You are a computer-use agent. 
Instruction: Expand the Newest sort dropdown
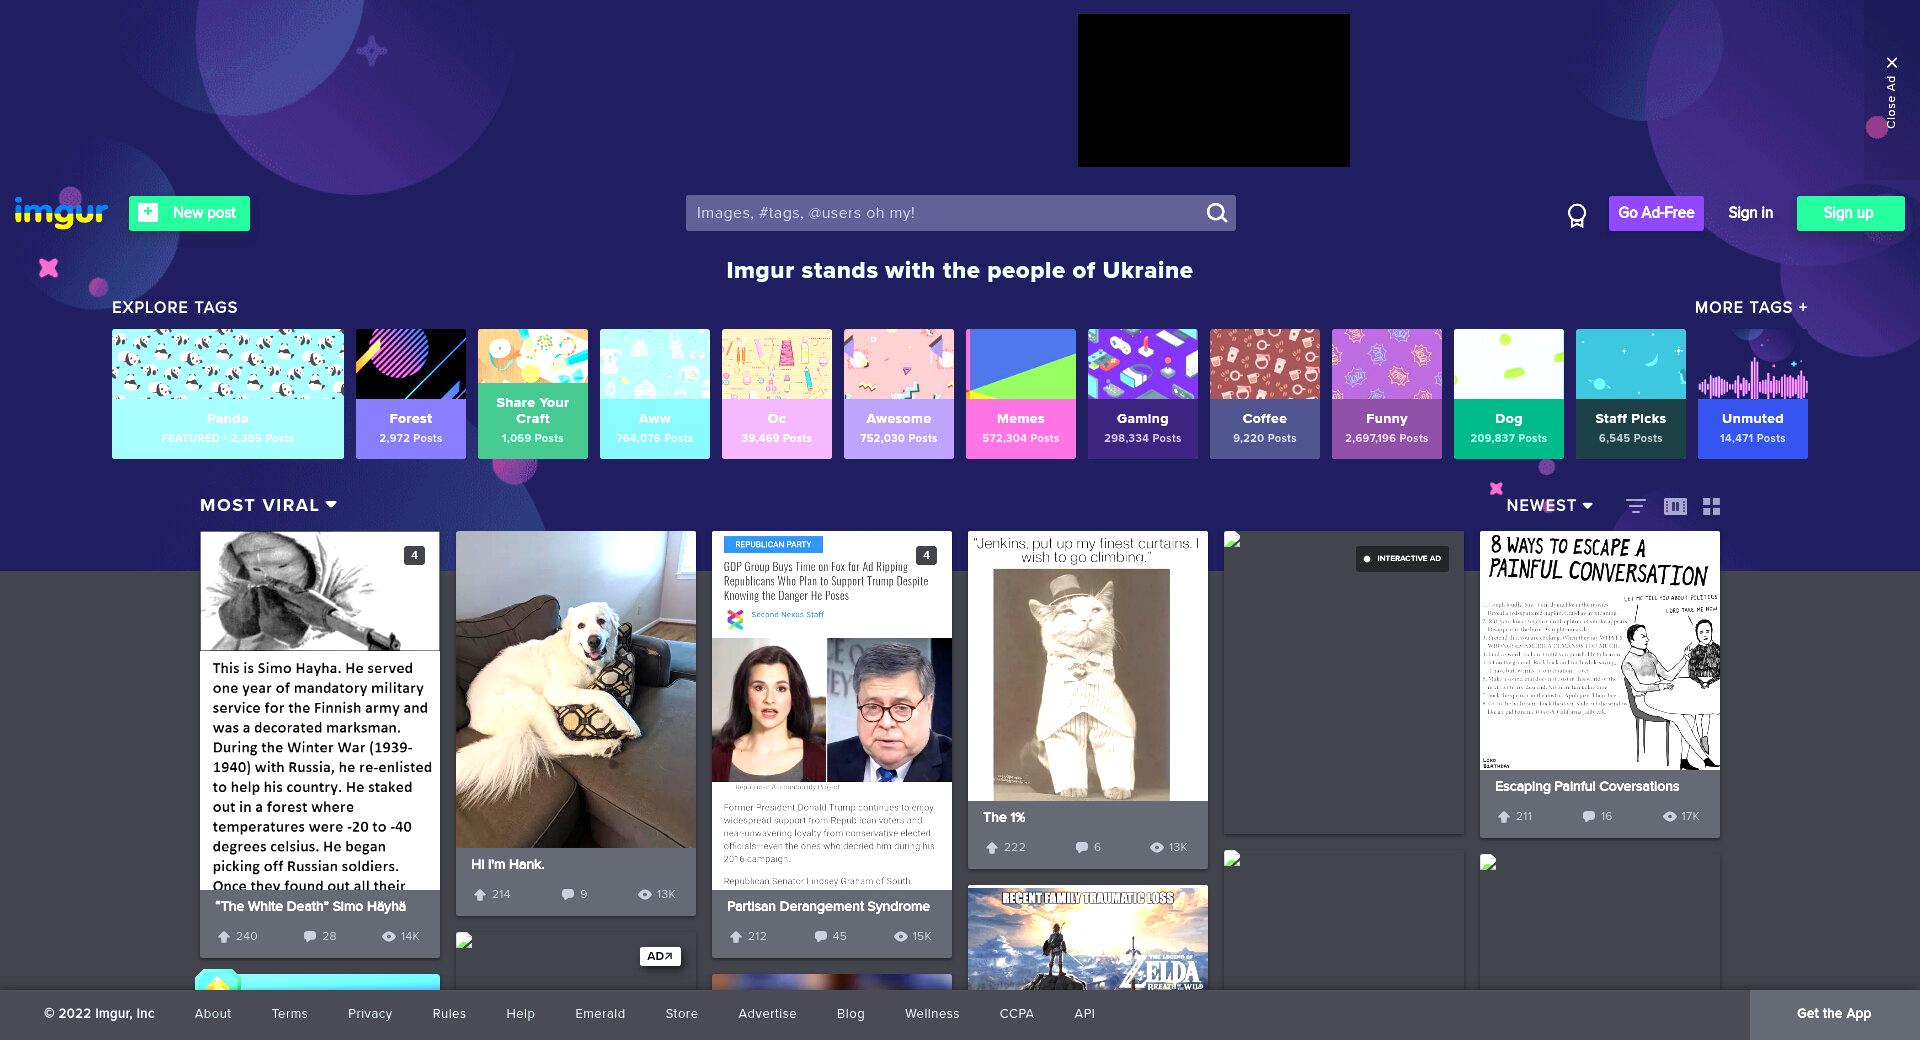pos(1549,506)
